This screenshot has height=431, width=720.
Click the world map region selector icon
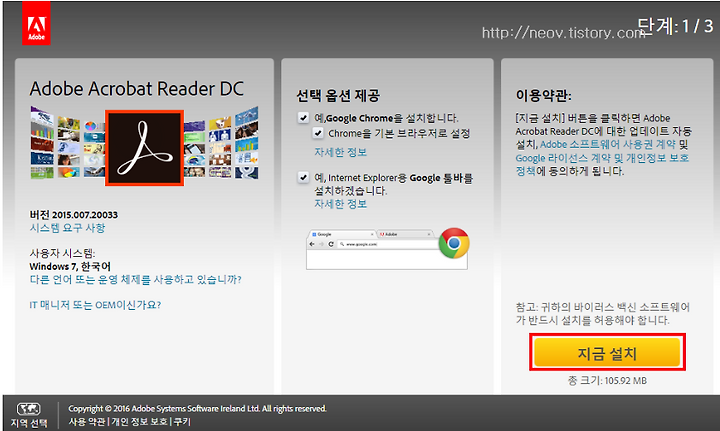pyautogui.click(x=28, y=409)
